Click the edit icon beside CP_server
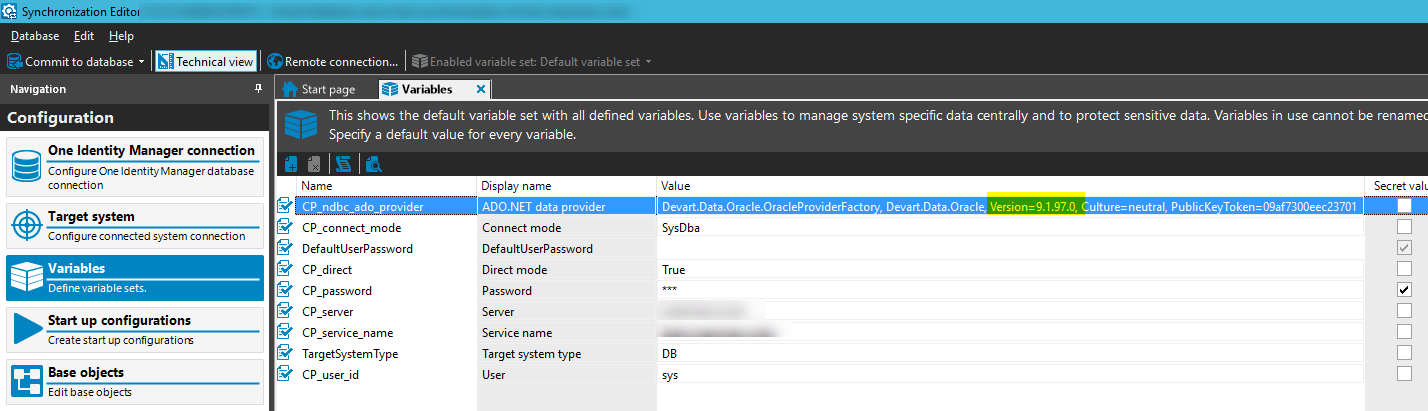 [x=285, y=311]
